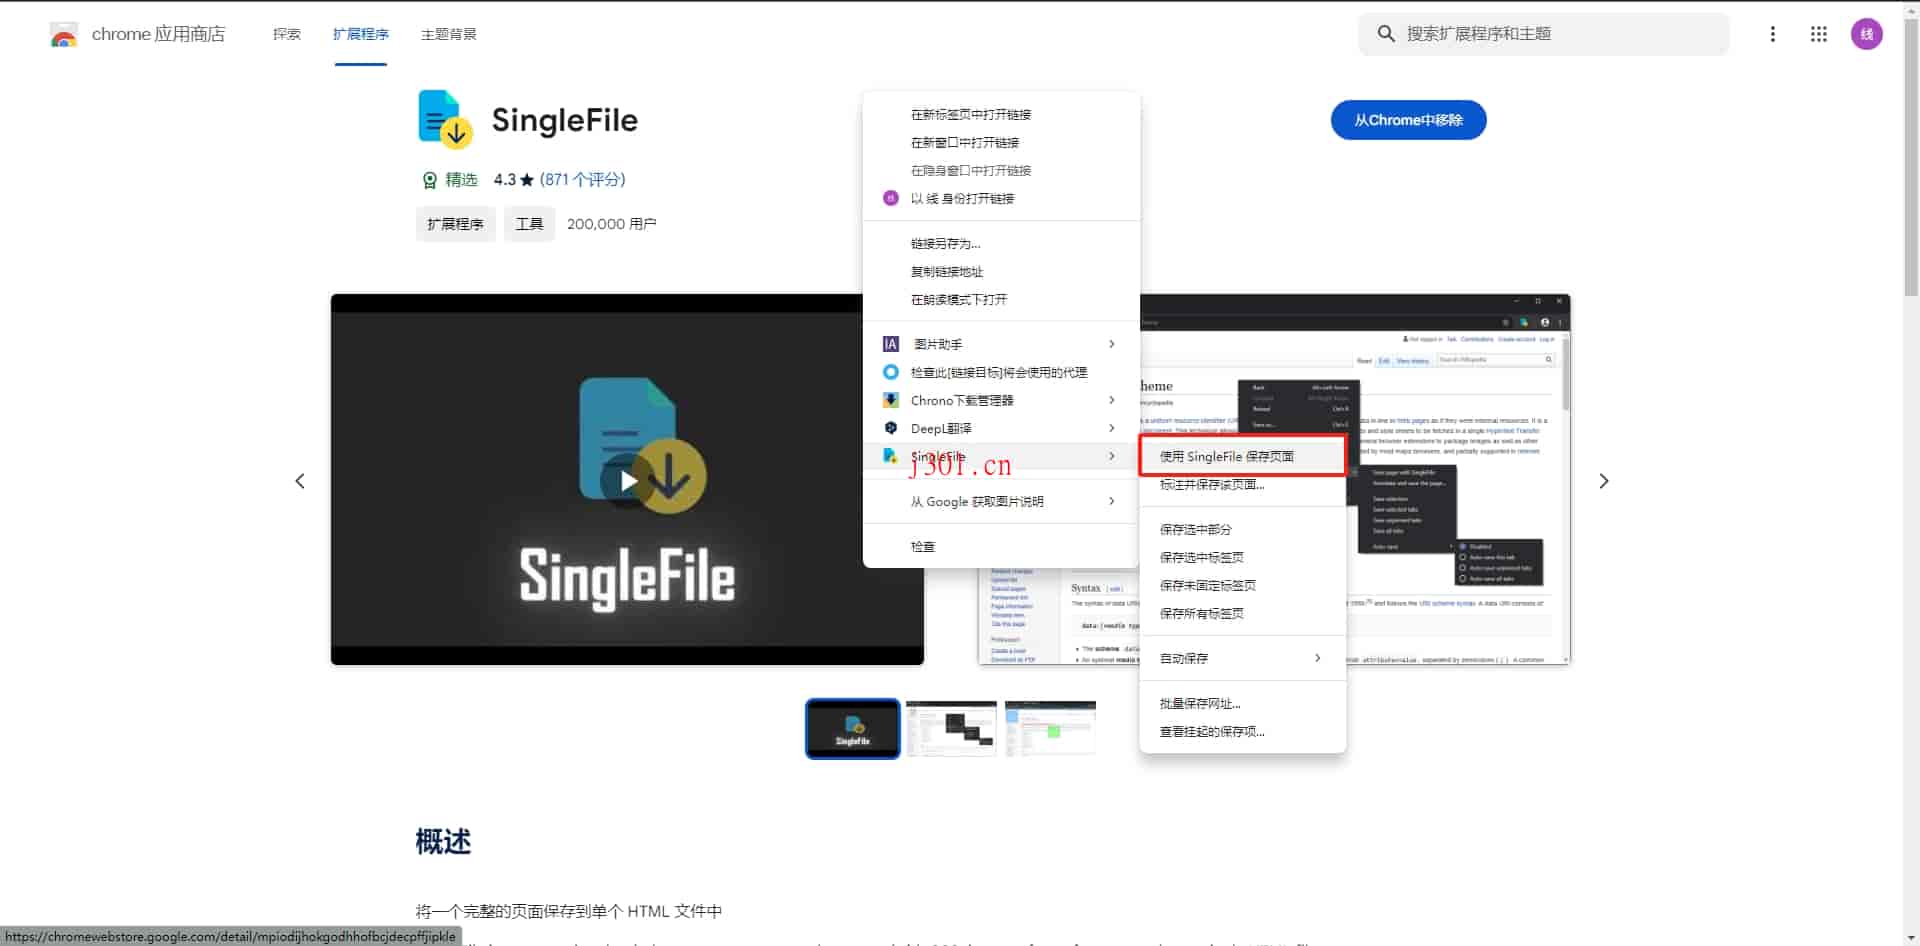Click the 图片助手 icon in context menu
This screenshot has height=946, width=1920.
[x=890, y=344]
